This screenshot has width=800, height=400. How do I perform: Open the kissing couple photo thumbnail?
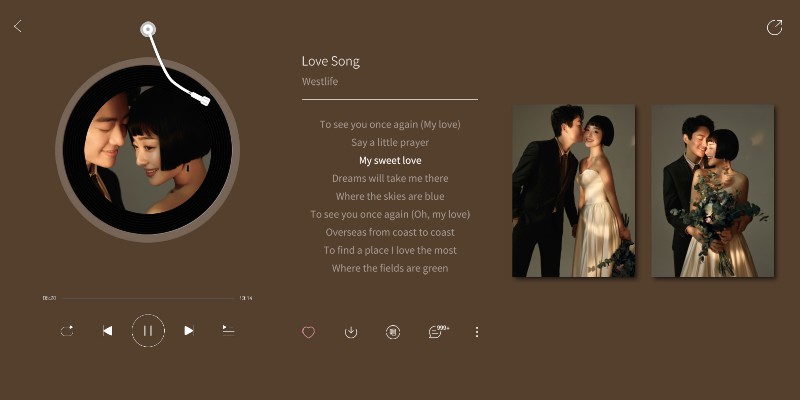(573, 191)
